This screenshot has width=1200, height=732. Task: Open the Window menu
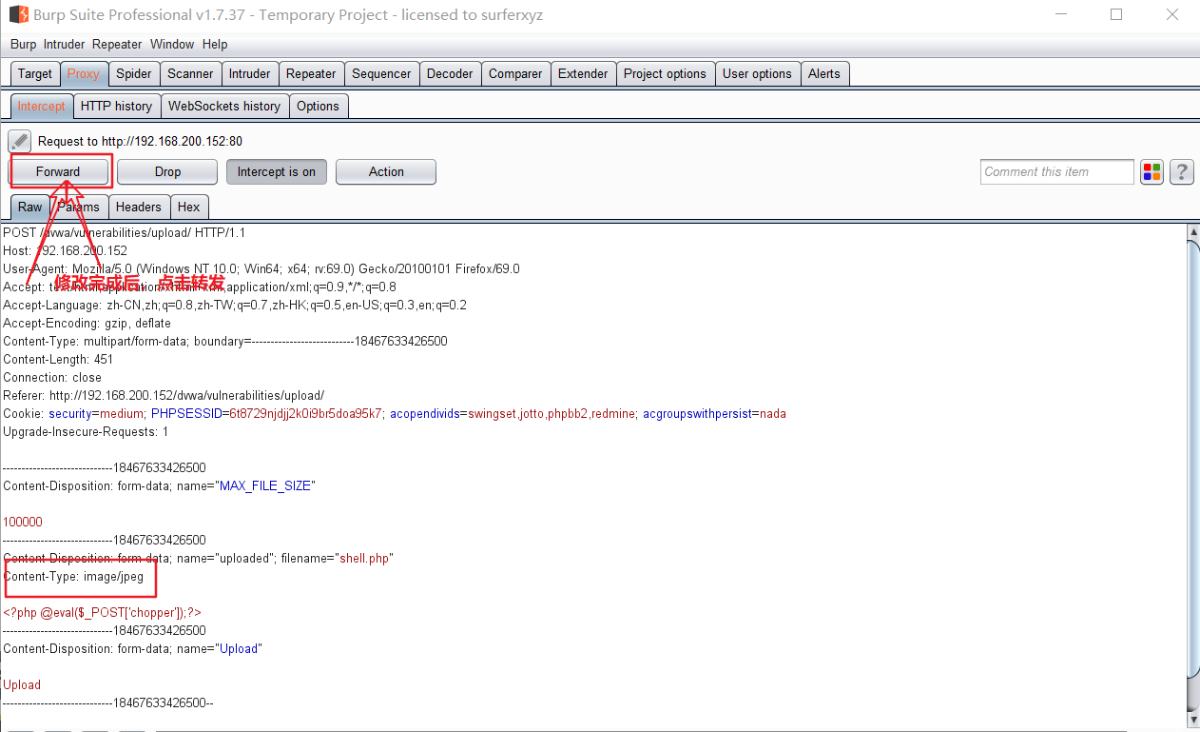click(172, 44)
